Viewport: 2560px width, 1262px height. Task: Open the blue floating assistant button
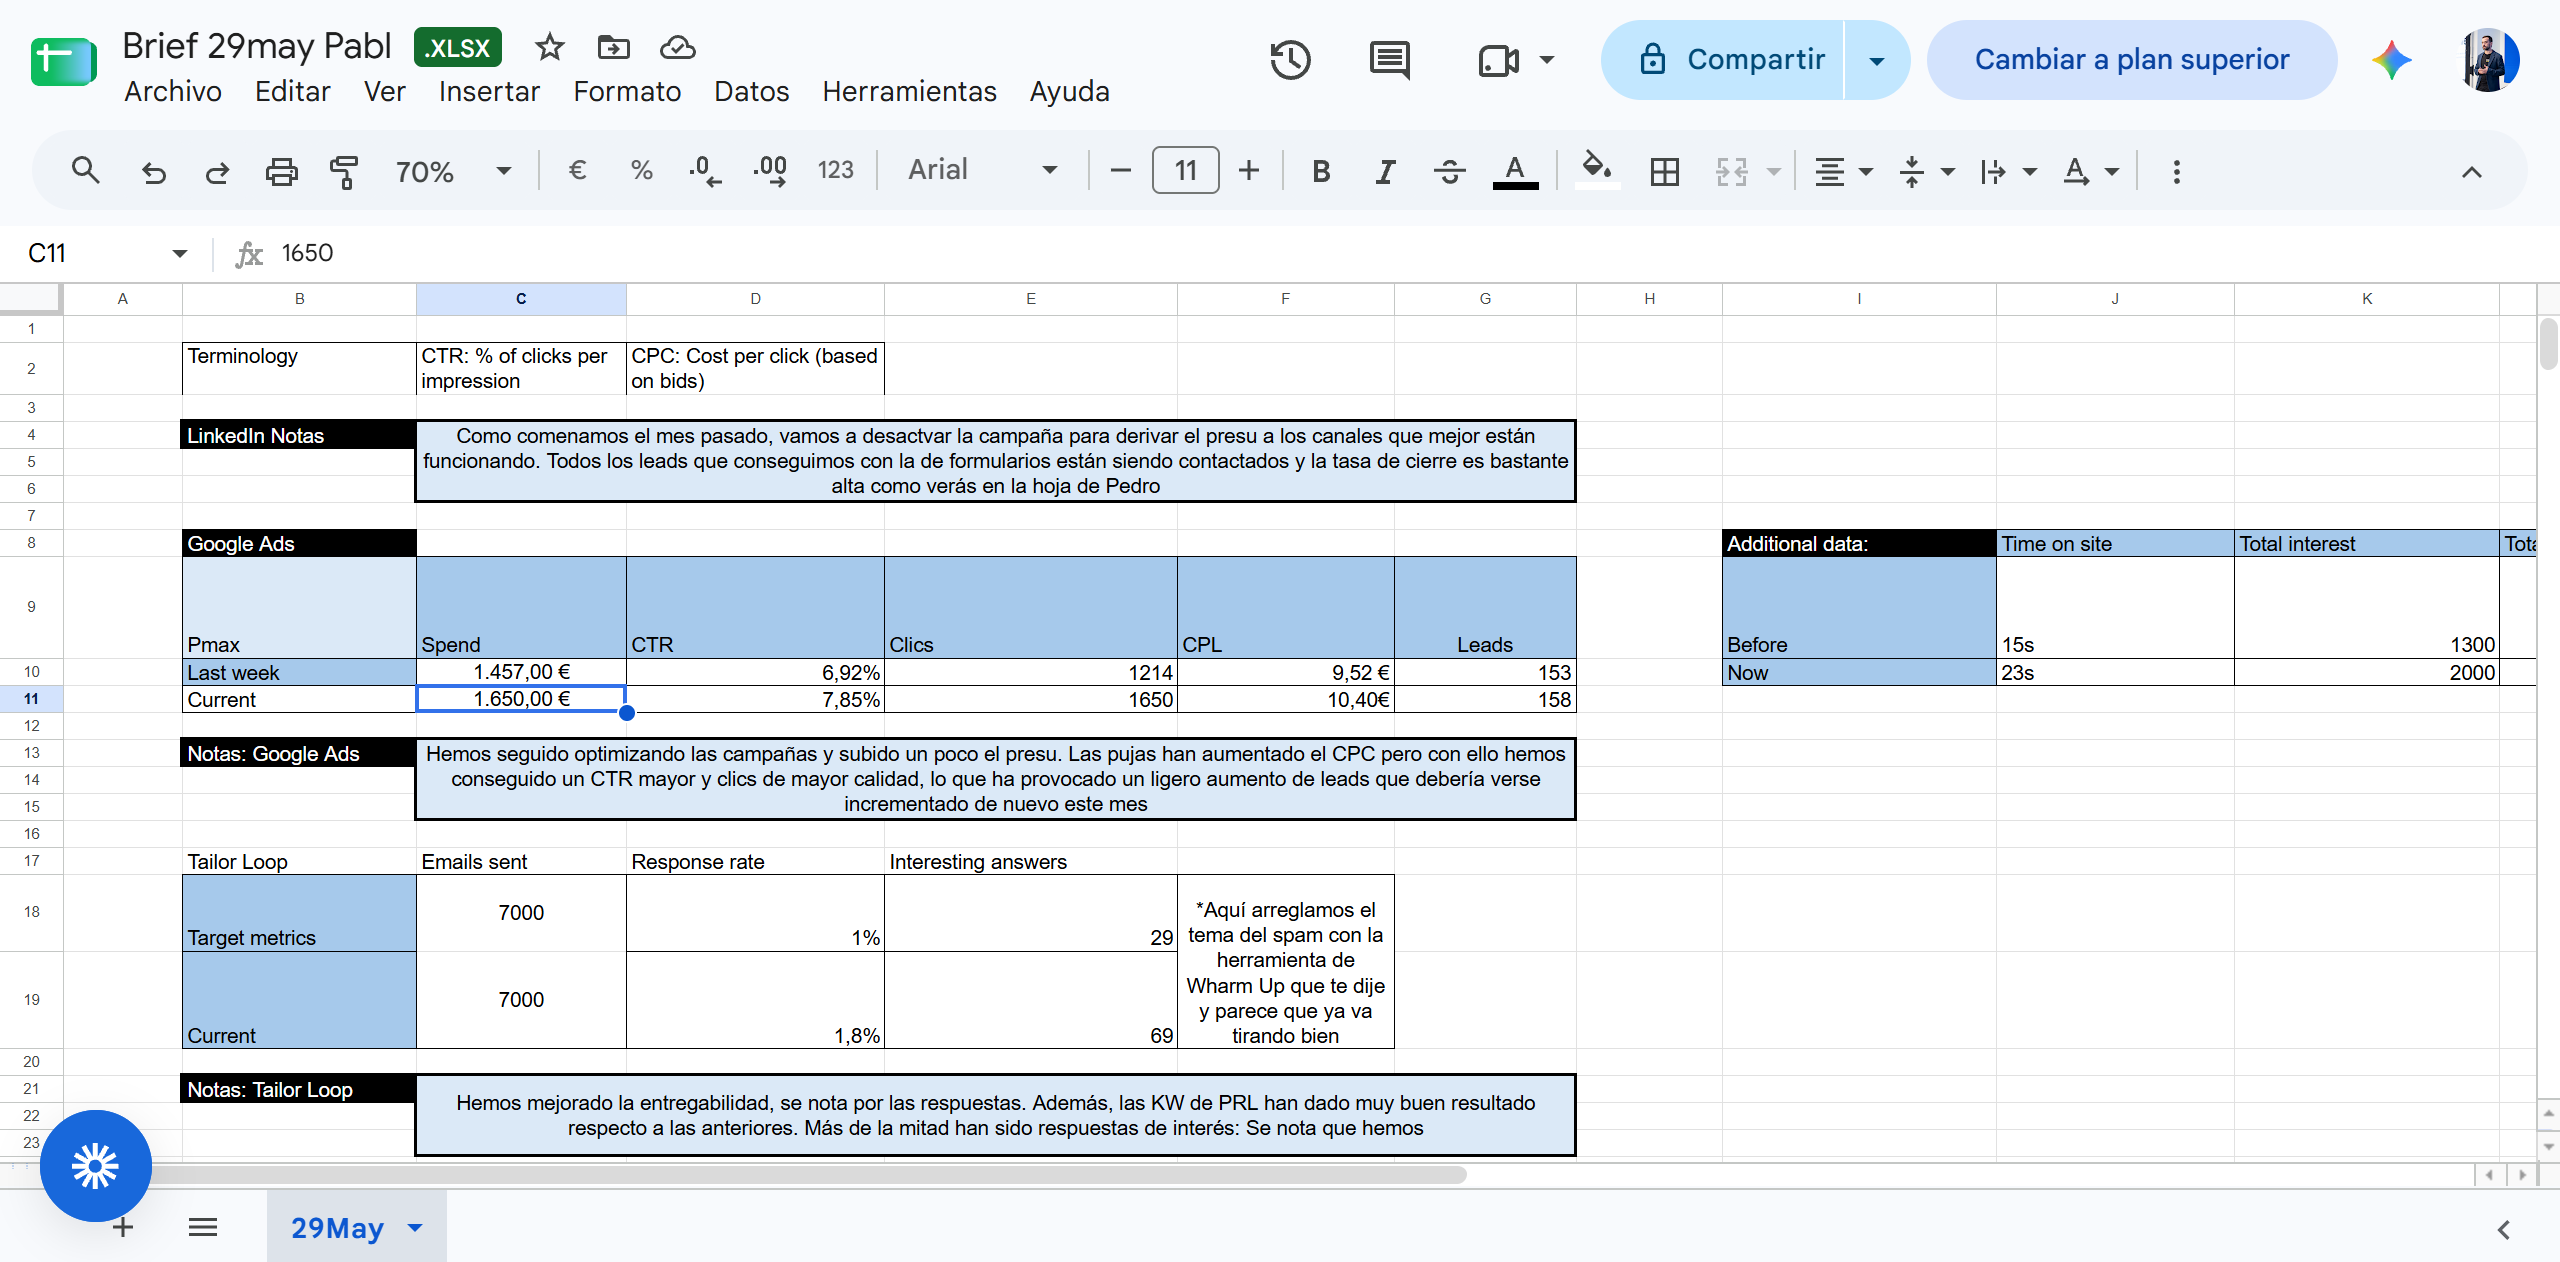click(96, 1166)
